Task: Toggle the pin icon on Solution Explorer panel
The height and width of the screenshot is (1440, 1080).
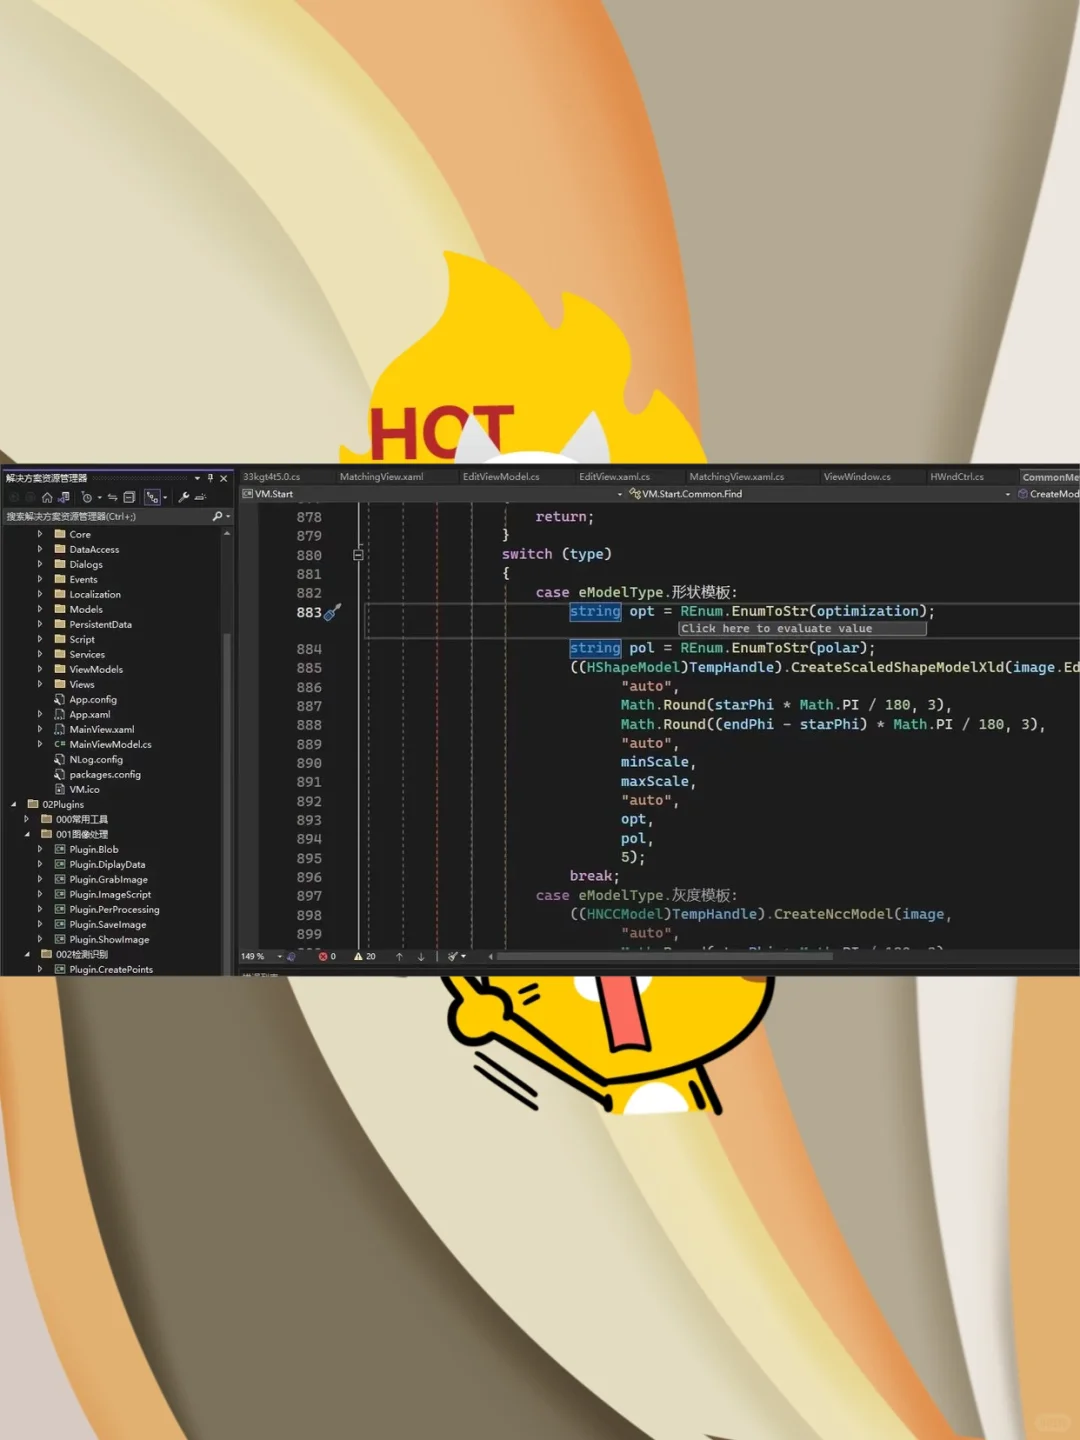Action: 210,478
